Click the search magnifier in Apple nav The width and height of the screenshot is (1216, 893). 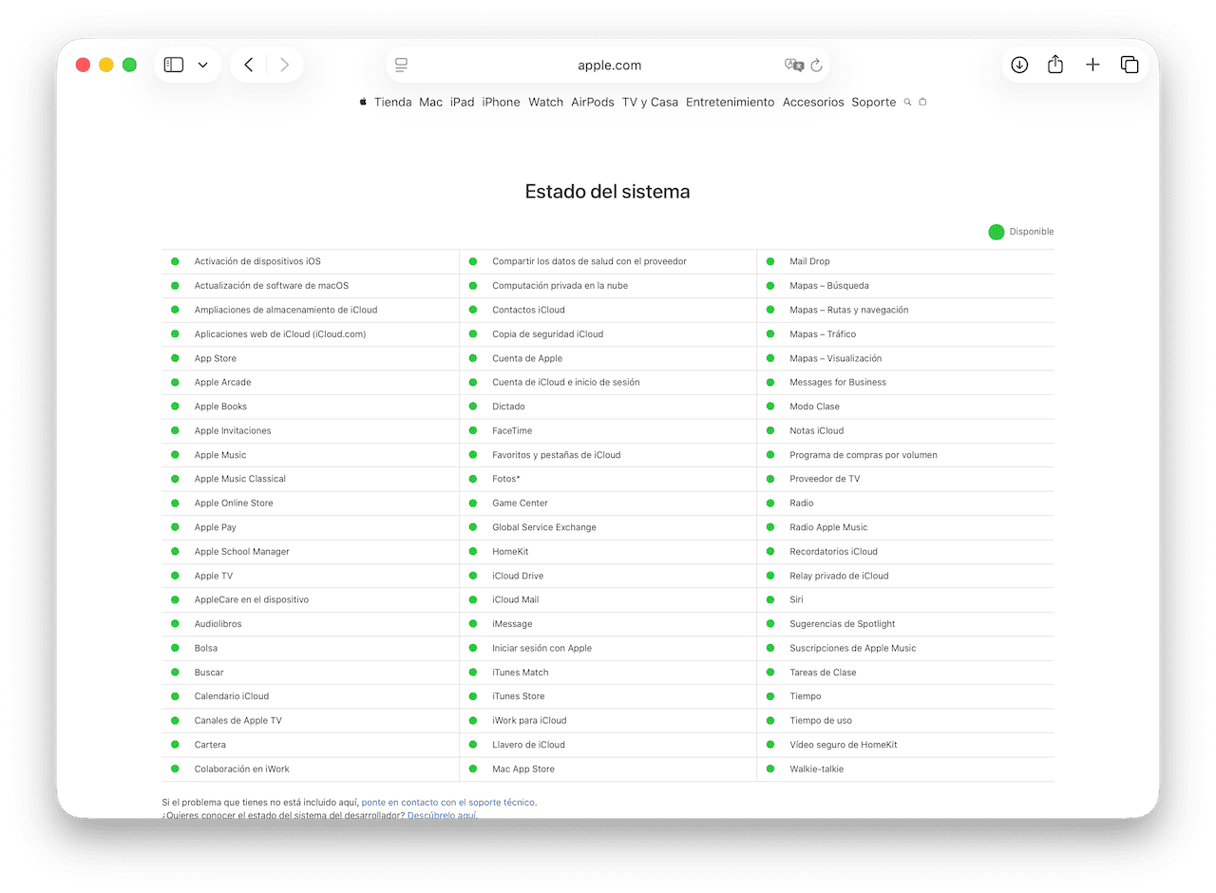coord(908,102)
